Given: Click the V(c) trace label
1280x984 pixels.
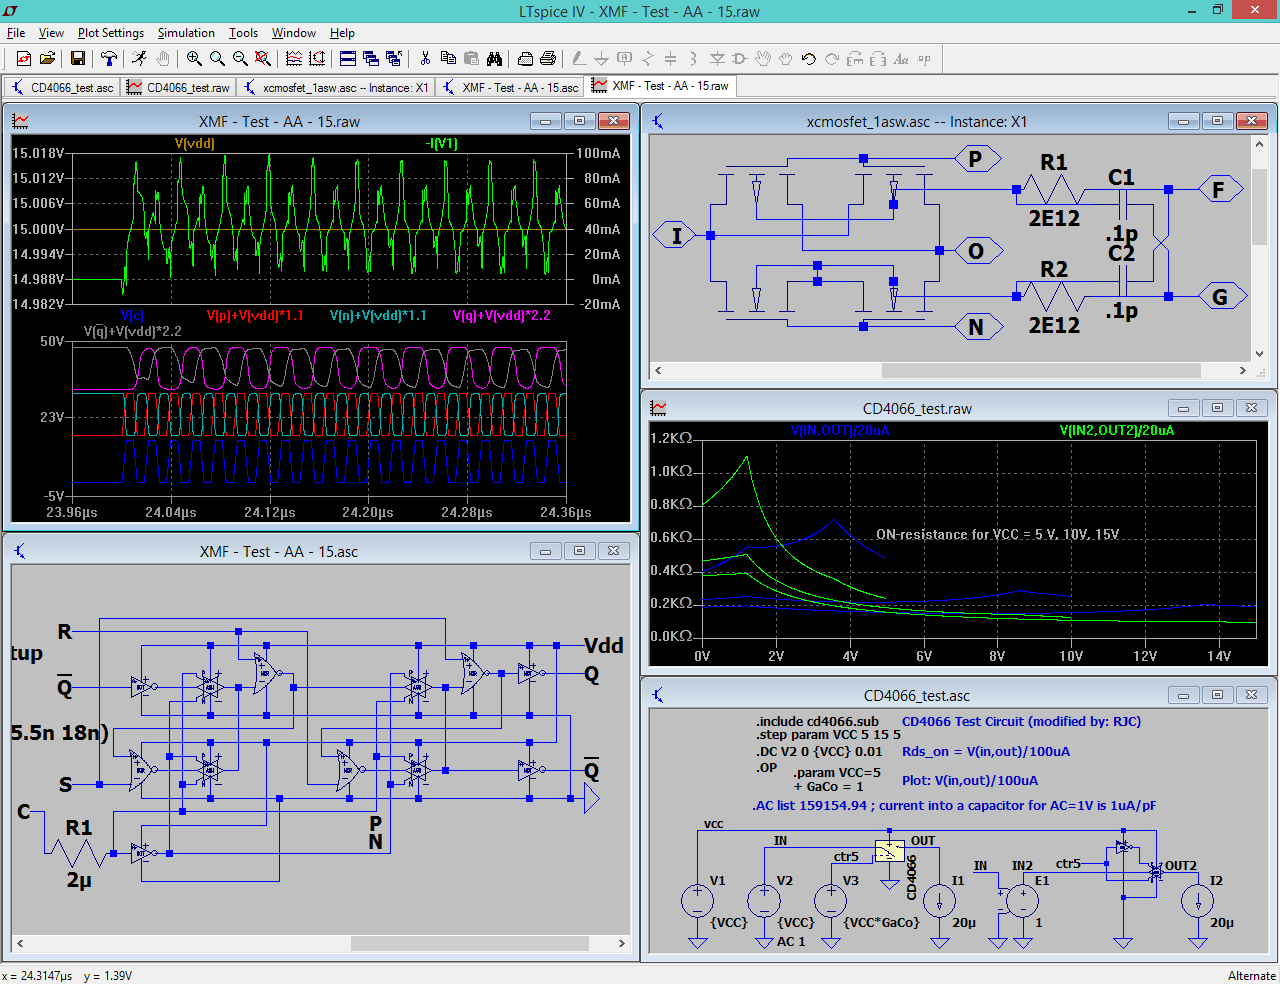Looking at the screenshot, I should [132, 315].
